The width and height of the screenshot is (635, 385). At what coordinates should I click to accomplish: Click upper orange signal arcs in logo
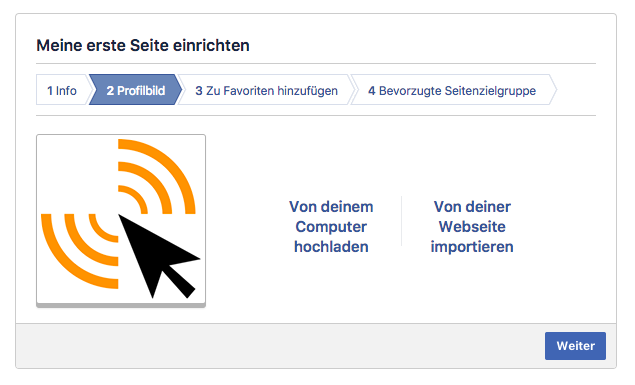pyautogui.click(x=157, y=177)
